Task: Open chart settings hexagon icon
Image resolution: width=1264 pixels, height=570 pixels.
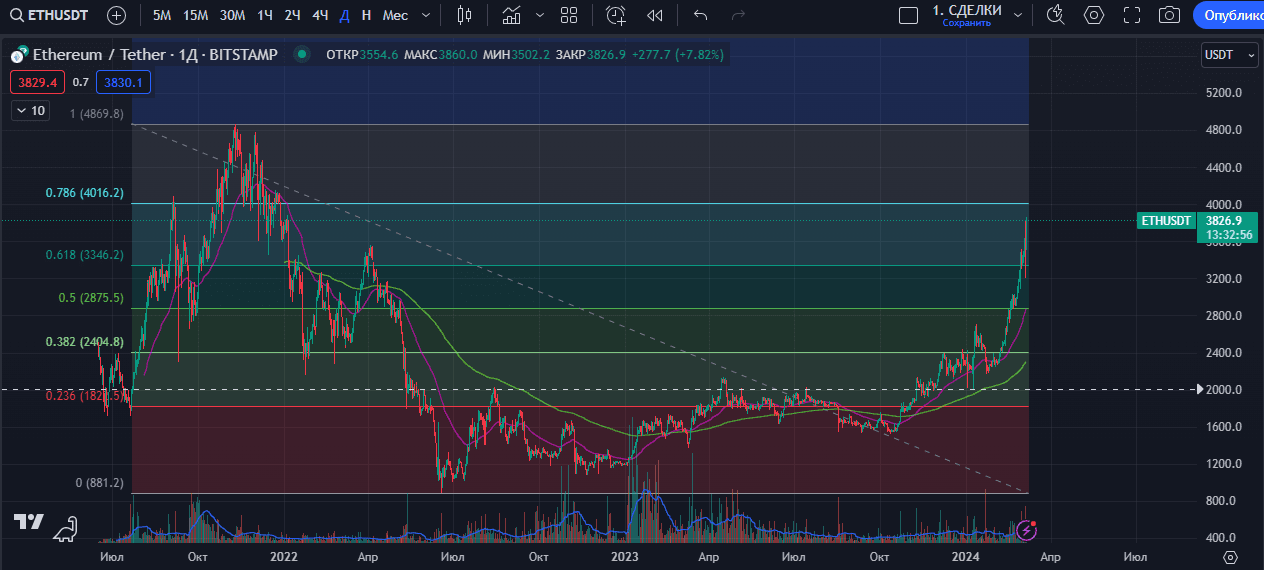Action: click(1094, 15)
